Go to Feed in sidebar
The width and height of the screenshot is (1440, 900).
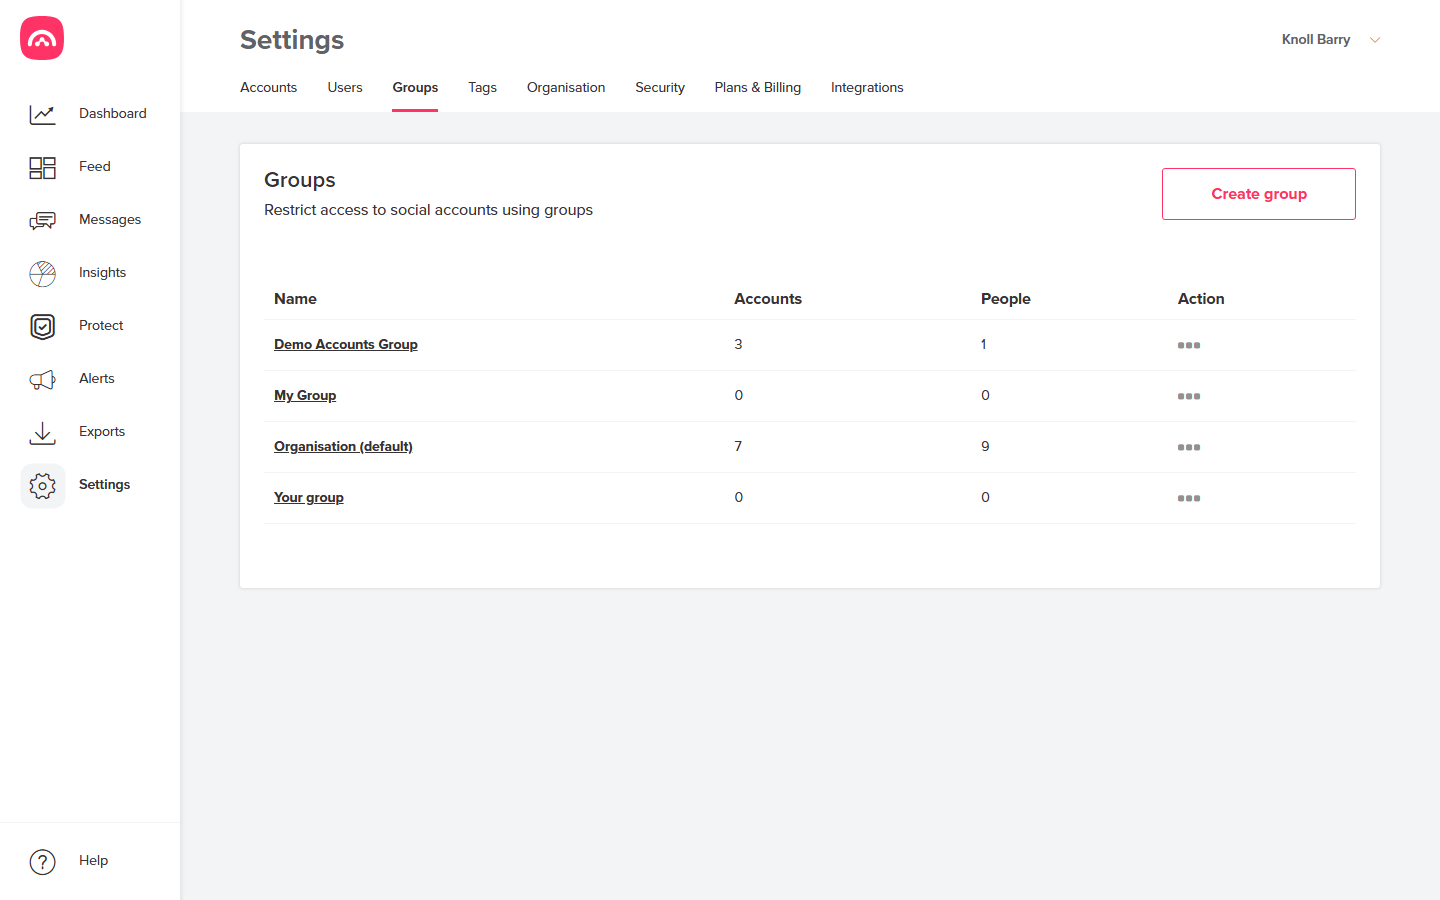coord(95,166)
